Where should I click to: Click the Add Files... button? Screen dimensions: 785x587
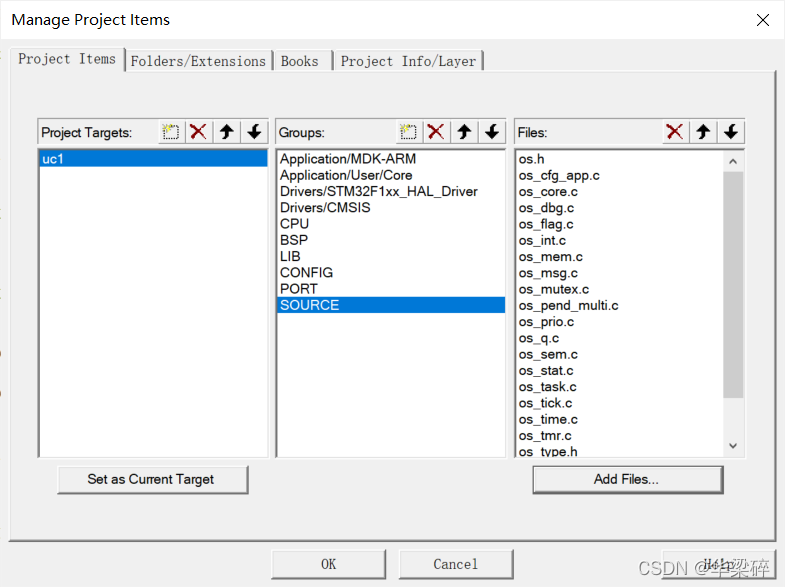click(x=628, y=479)
